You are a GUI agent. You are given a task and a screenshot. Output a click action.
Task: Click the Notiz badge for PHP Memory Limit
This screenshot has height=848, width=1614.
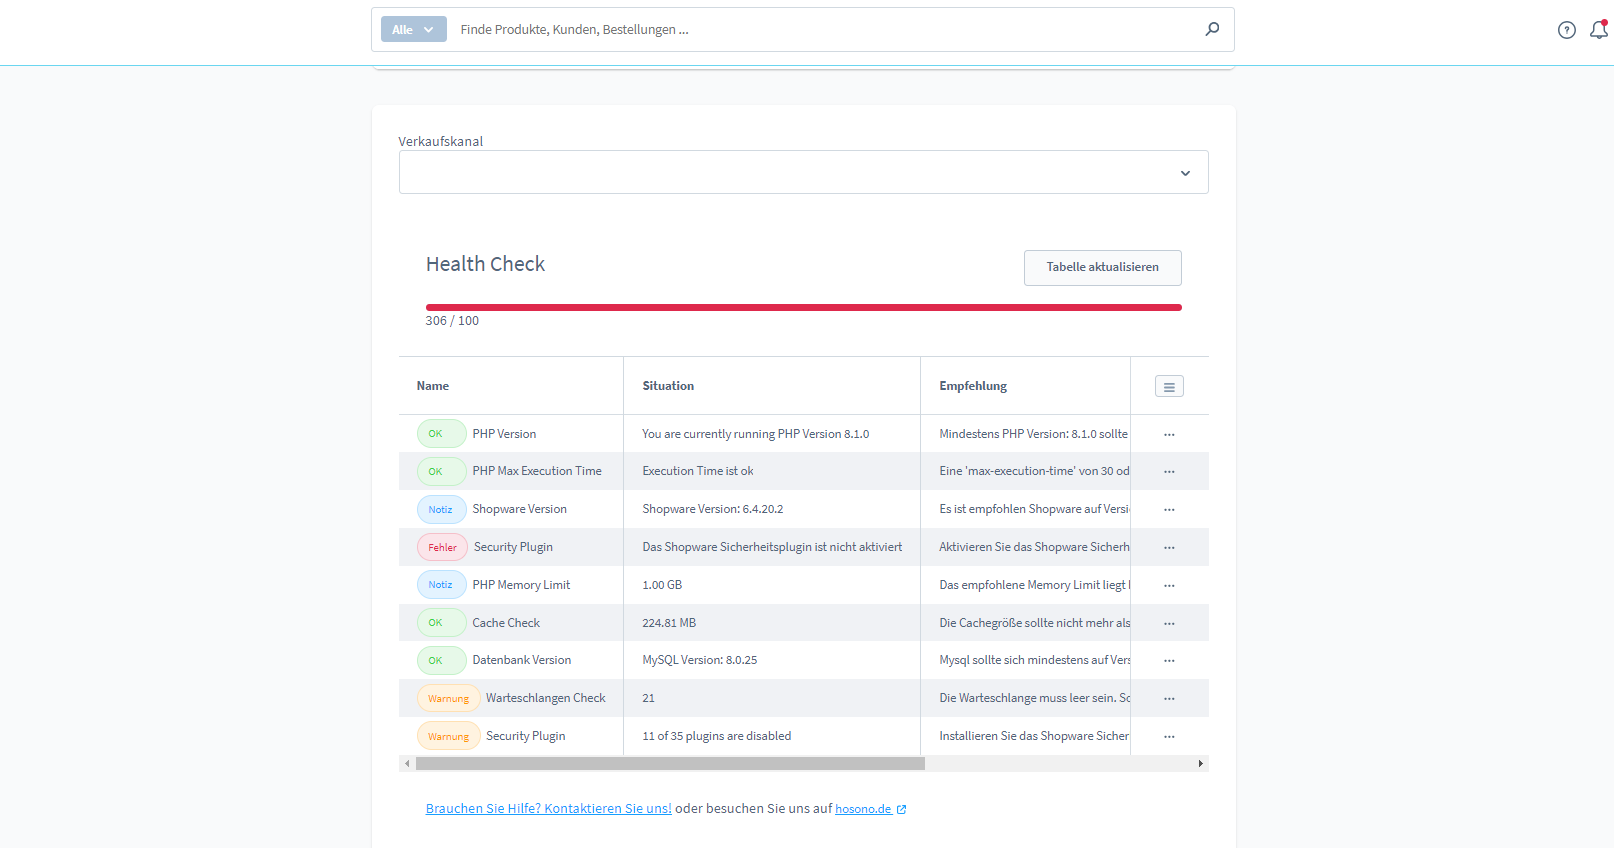click(441, 585)
